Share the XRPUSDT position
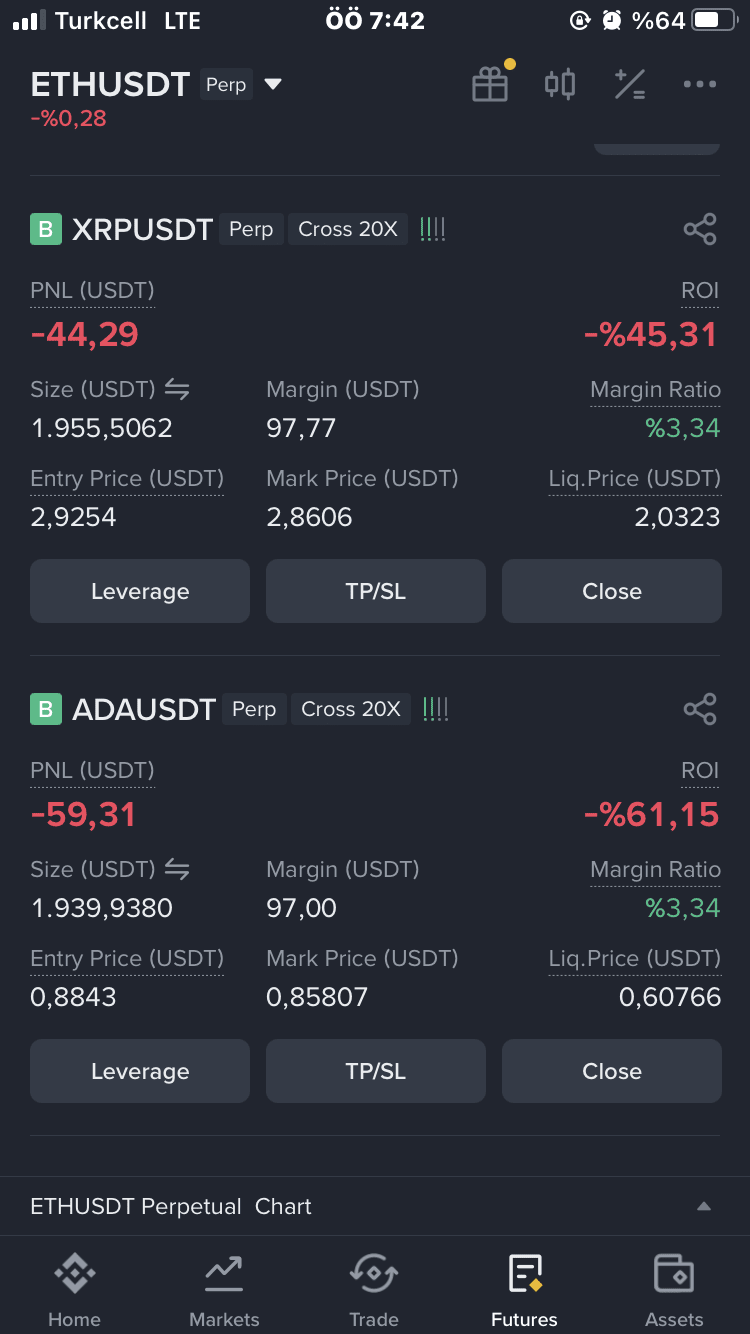750x1334 pixels. pos(700,229)
